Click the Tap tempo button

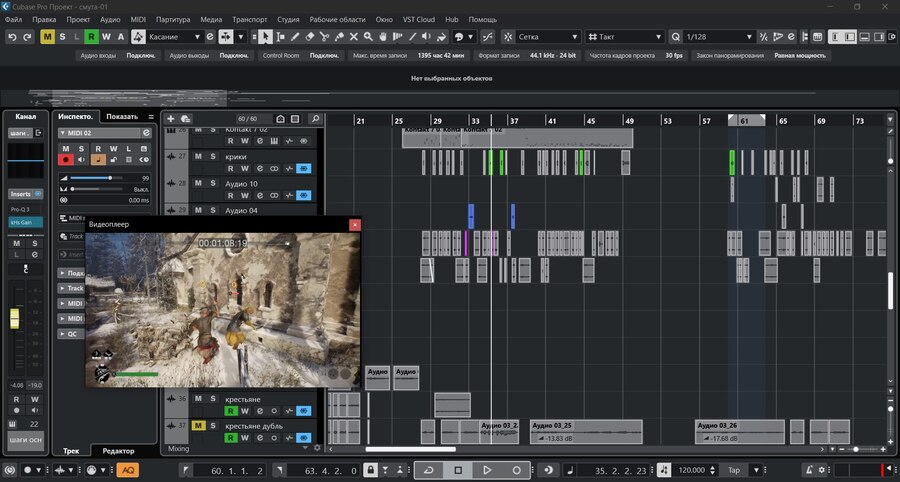click(734, 470)
